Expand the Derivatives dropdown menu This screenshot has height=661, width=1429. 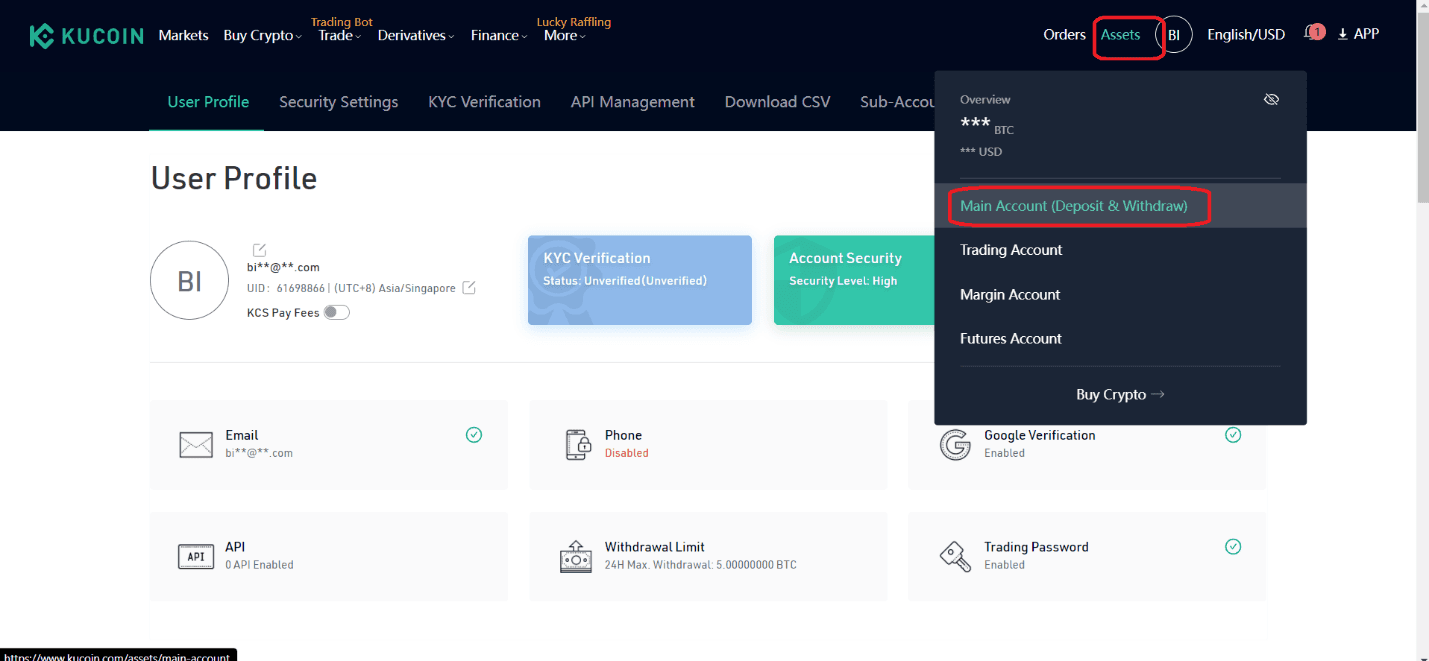[x=415, y=35]
